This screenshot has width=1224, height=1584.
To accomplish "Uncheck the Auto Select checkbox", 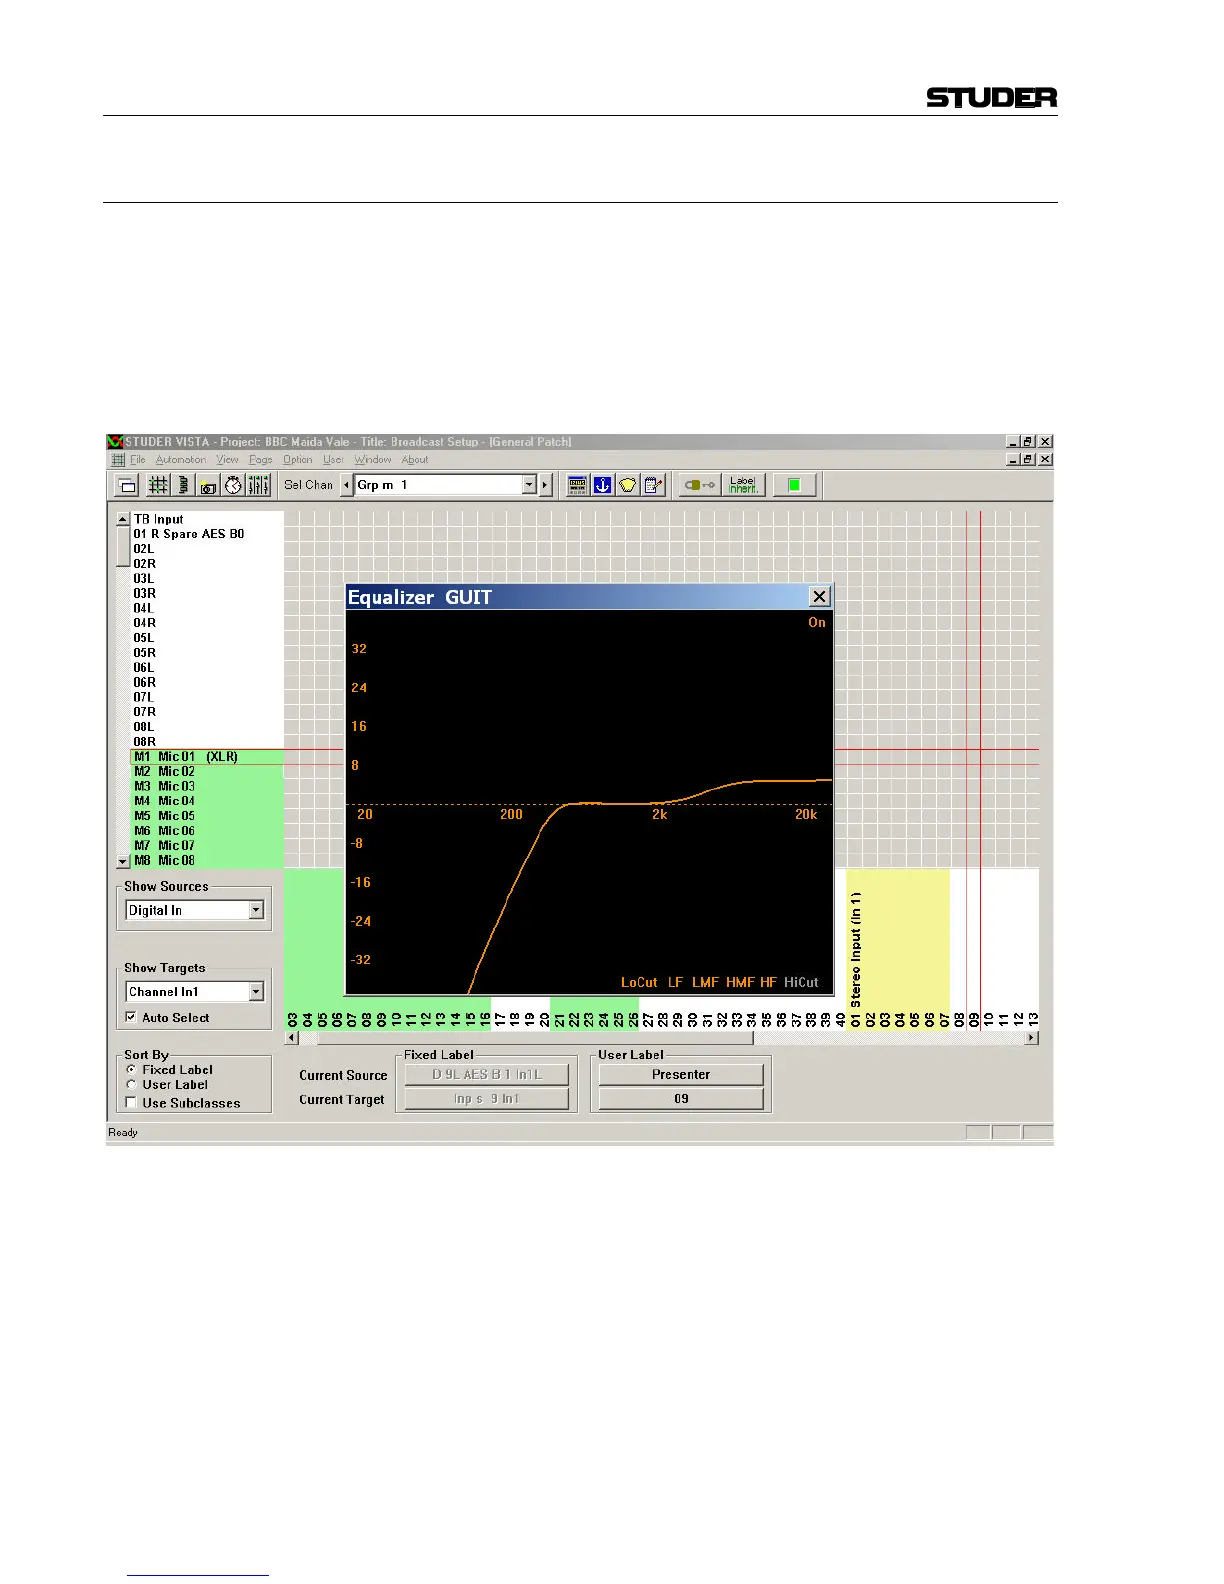I will pyautogui.click(x=131, y=1017).
